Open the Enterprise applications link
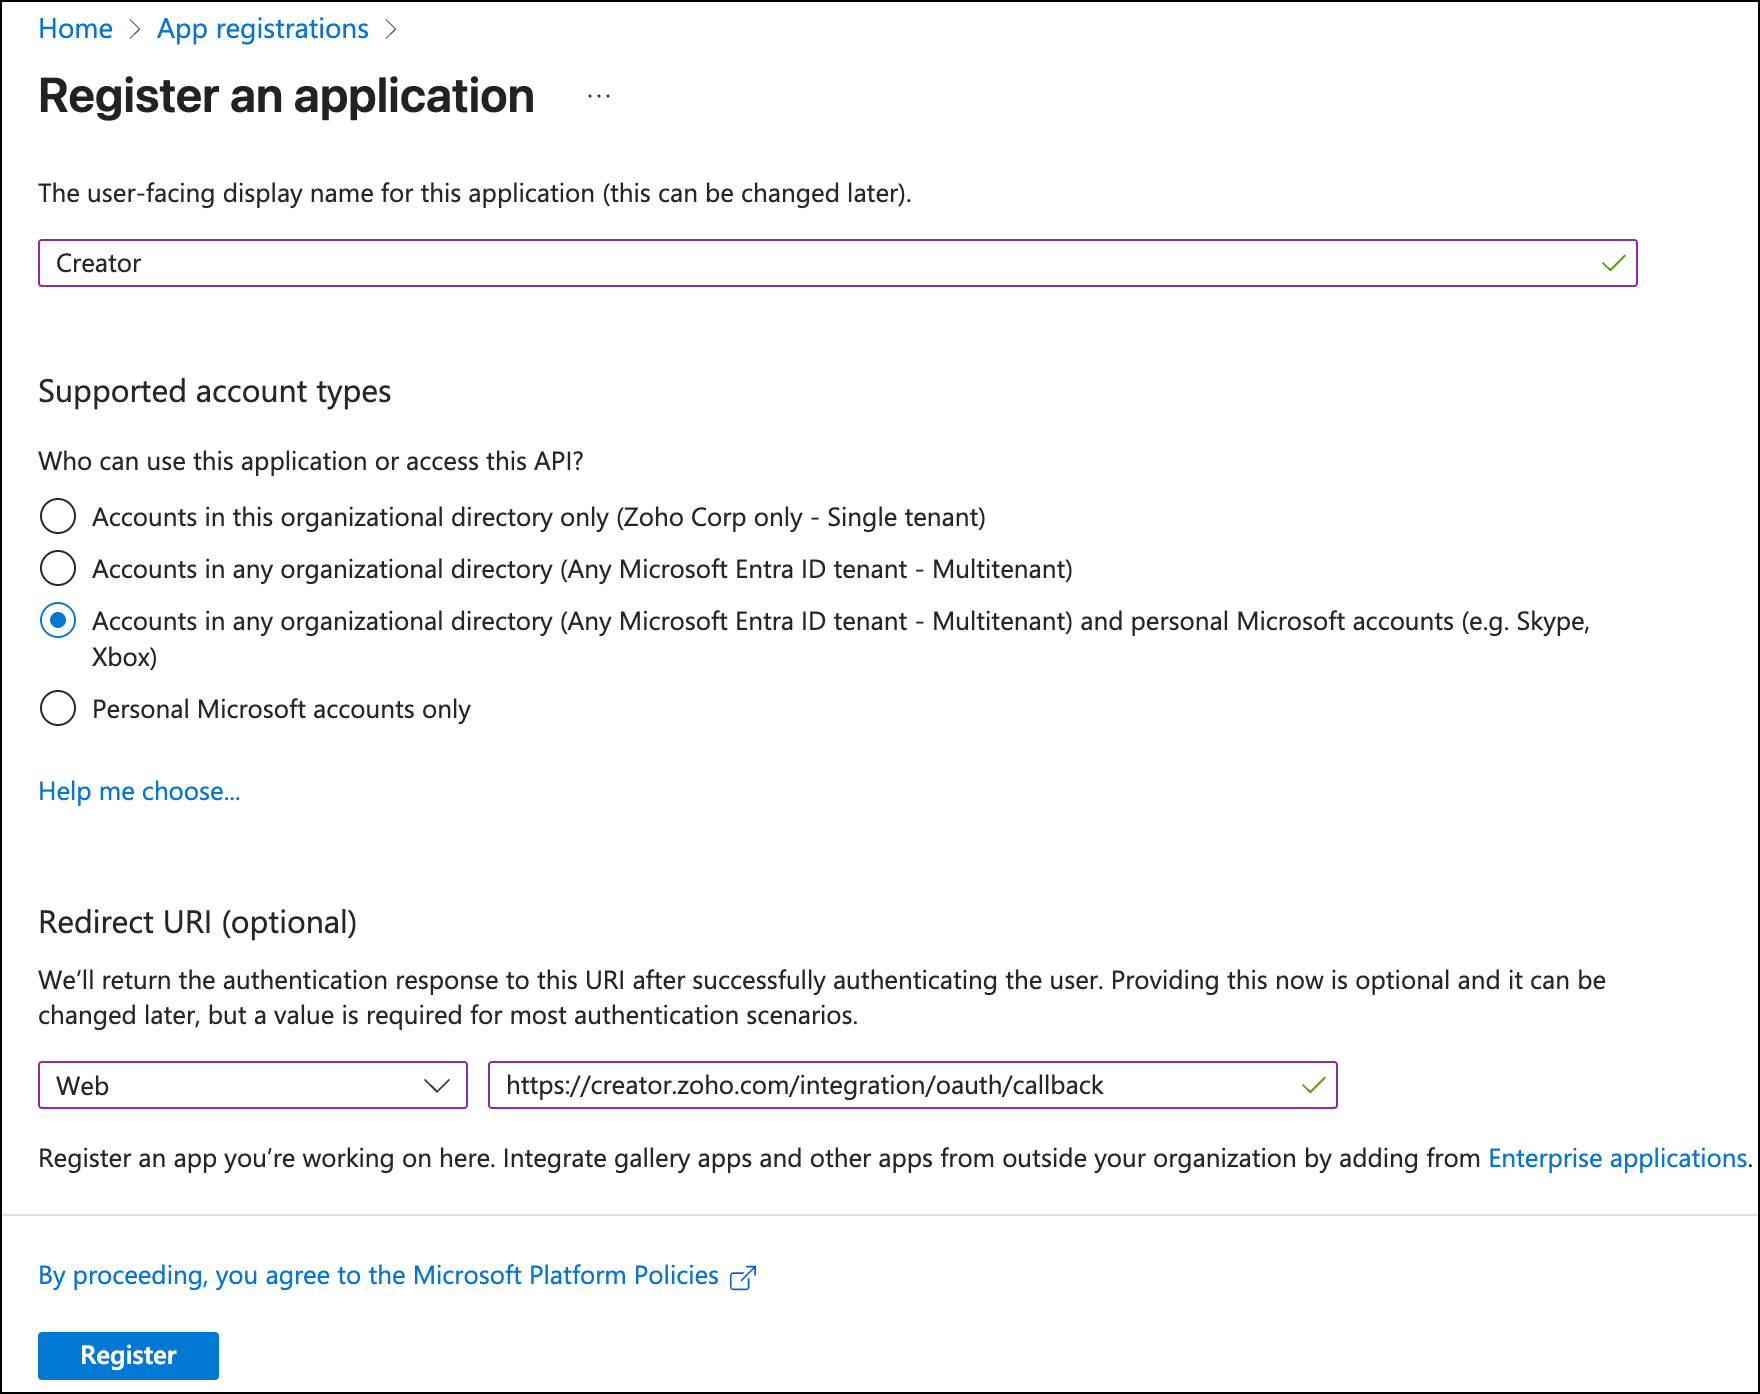This screenshot has width=1760, height=1394. 1617,1158
